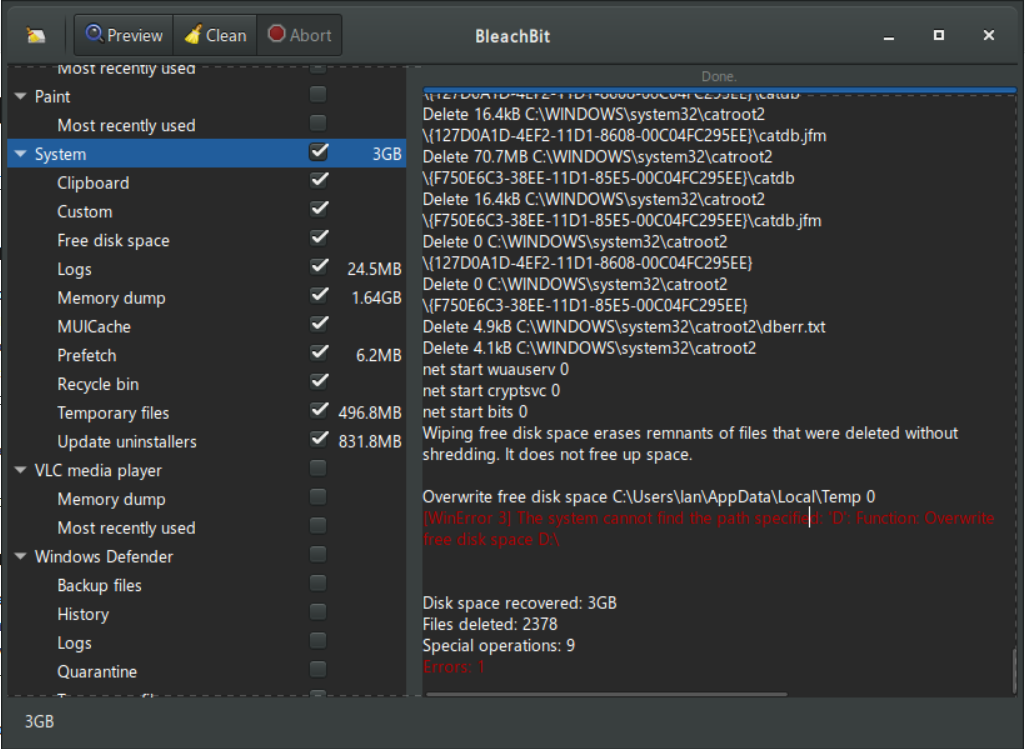
Task: Collapse the Paint category
Action: [20, 96]
